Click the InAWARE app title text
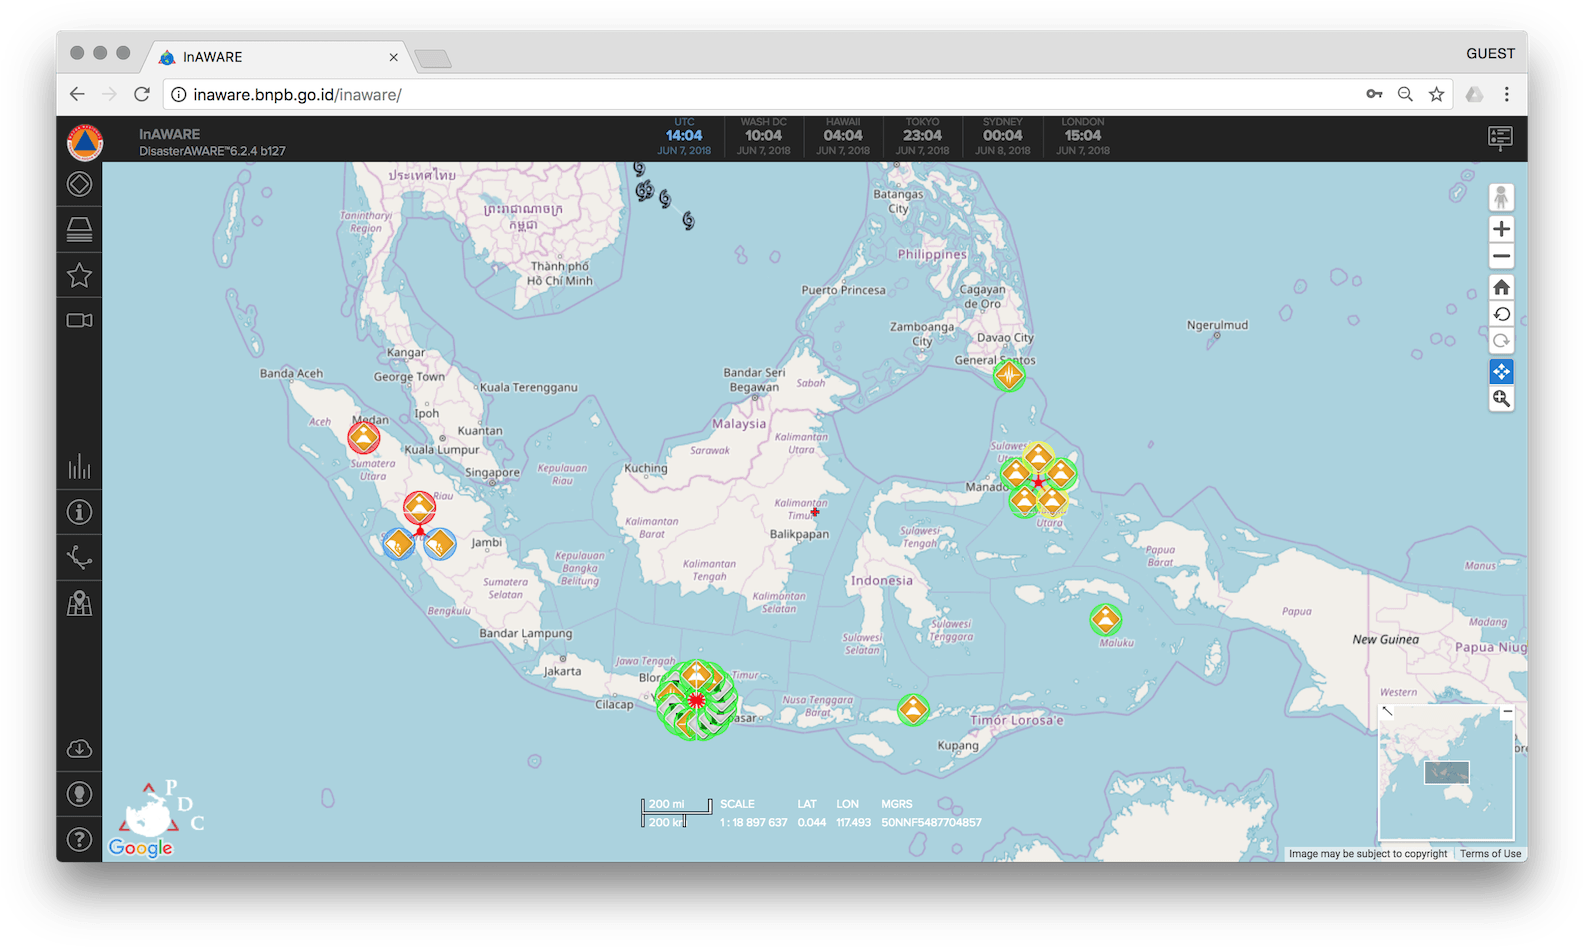This screenshot has height=947, width=1583. (x=169, y=134)
